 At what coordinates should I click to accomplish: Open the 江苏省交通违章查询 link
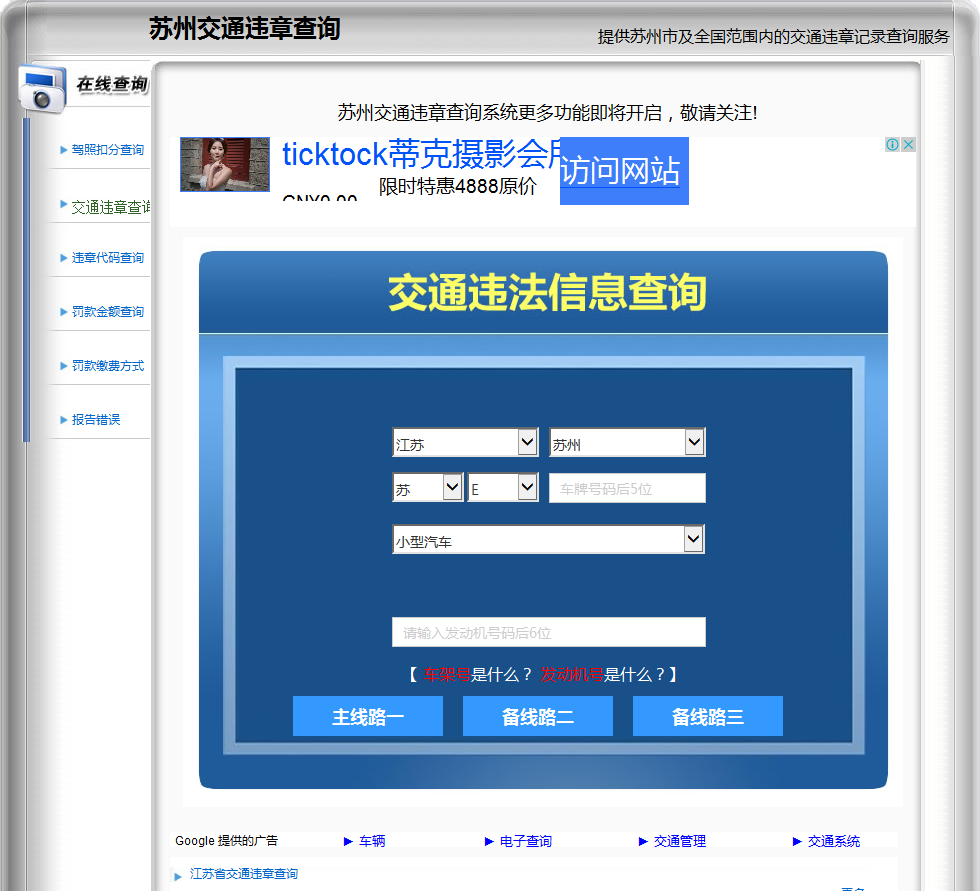click(244, 874)
